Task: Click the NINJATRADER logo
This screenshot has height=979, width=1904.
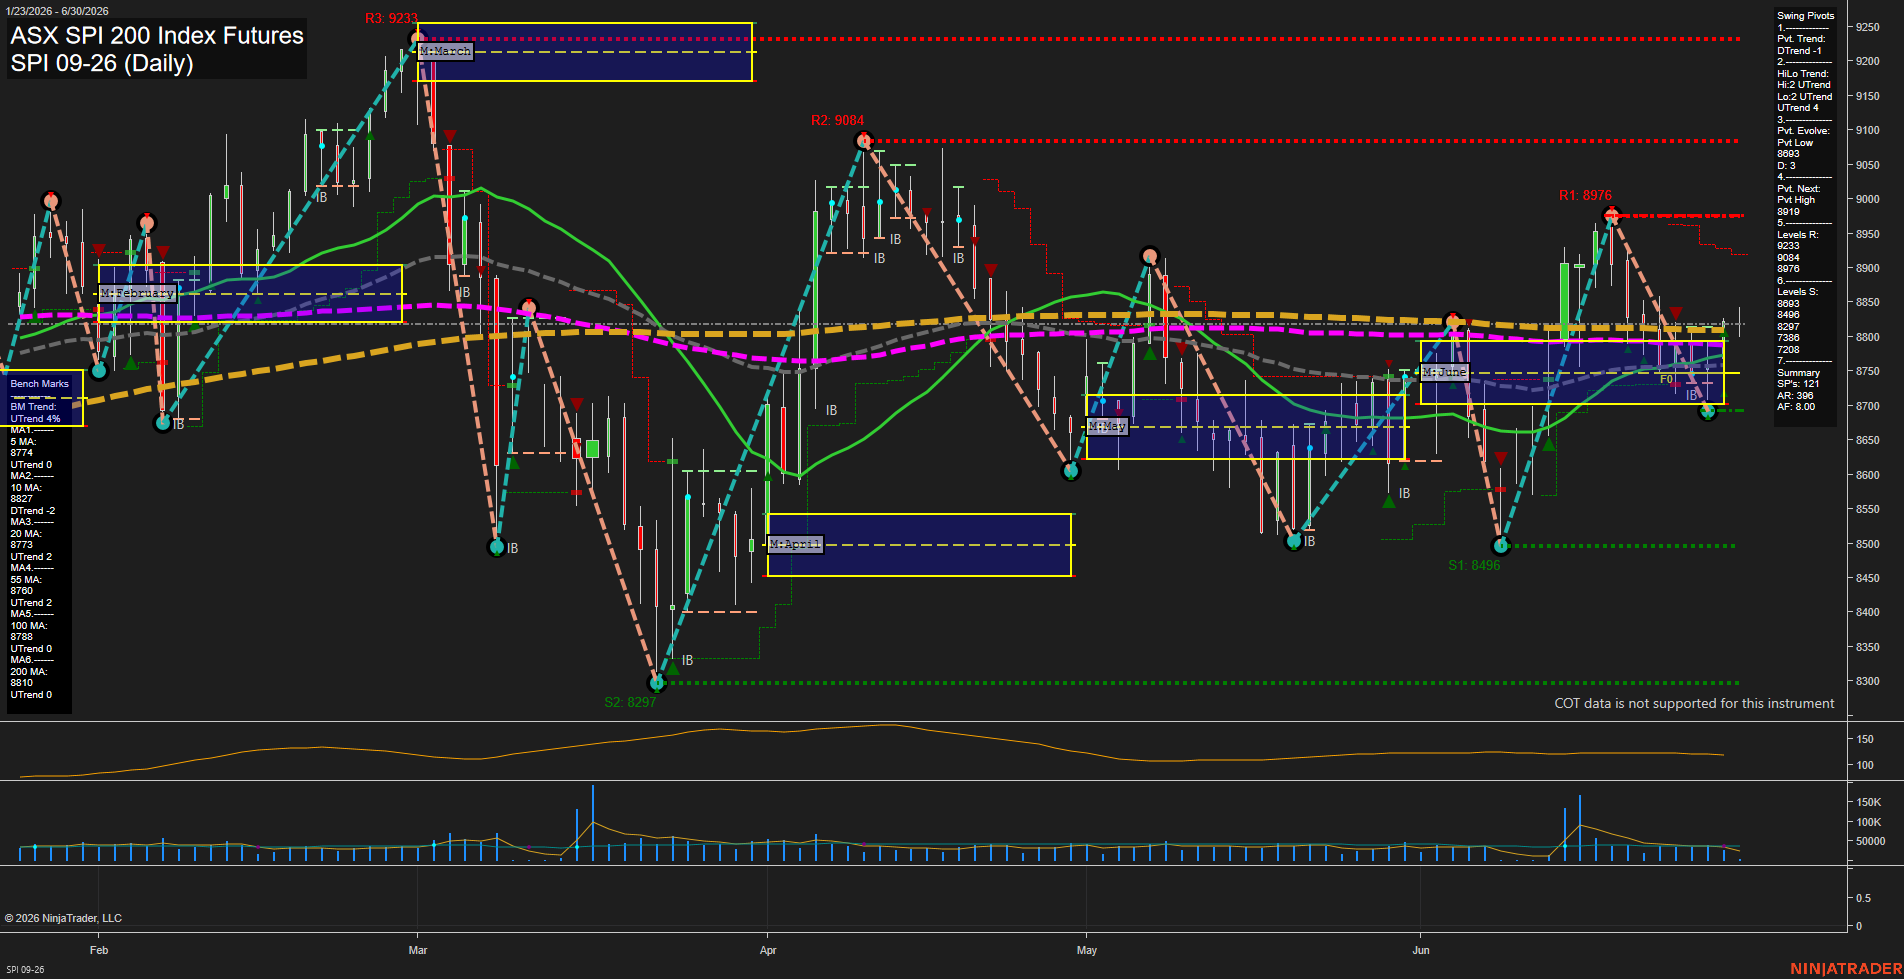Action: point(1844,968)
